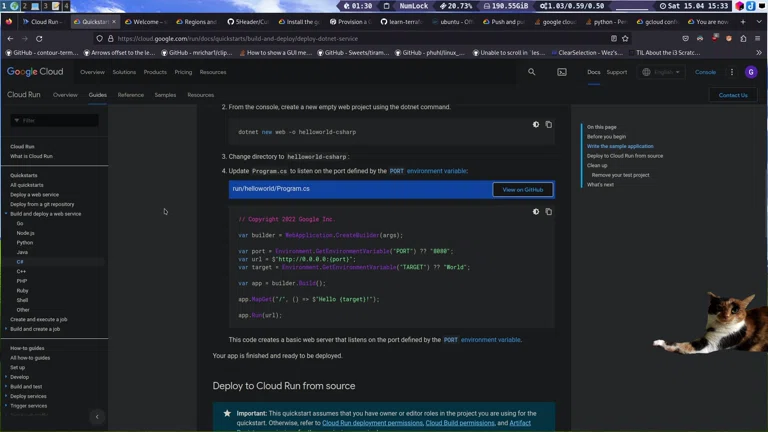This screenshot has width=768, height=432.
Task: Show tracking protection shield in address bar
Action: tap(99, 38)
